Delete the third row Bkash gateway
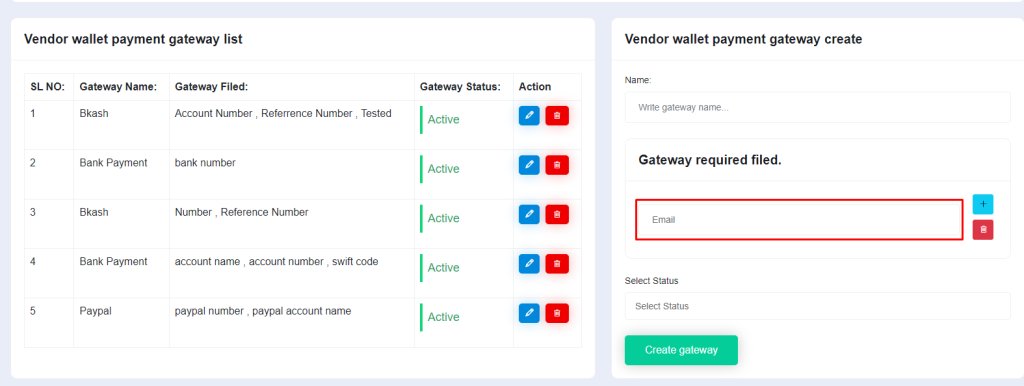Image resolution: width=1024 pixels, height=386 pixels. 557,214
